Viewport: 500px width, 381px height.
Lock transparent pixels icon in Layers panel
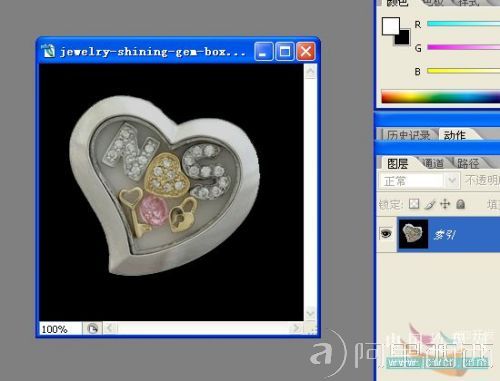pyautogui.click(x=414, y=204)
